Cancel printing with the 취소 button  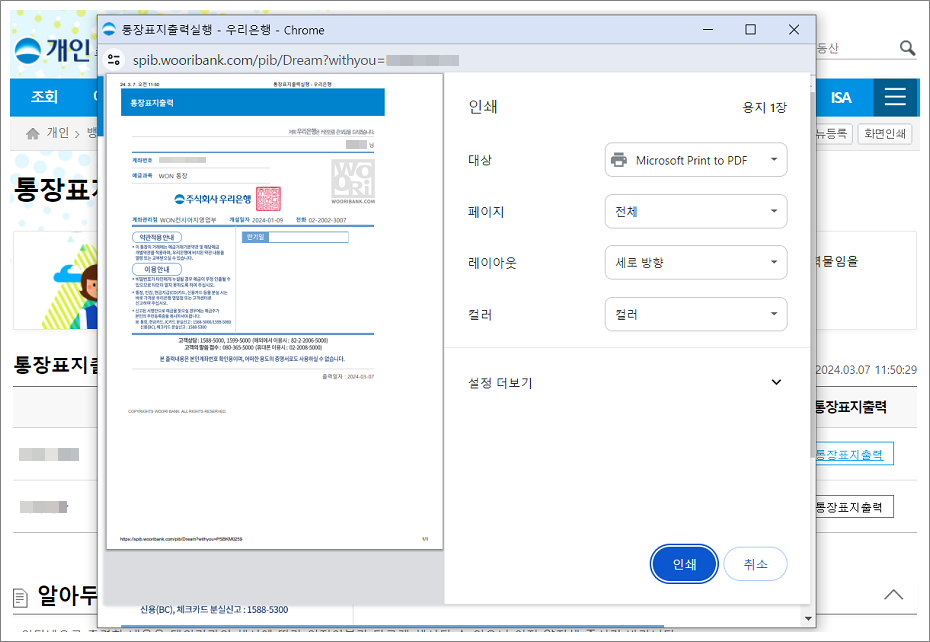[755, 563]
